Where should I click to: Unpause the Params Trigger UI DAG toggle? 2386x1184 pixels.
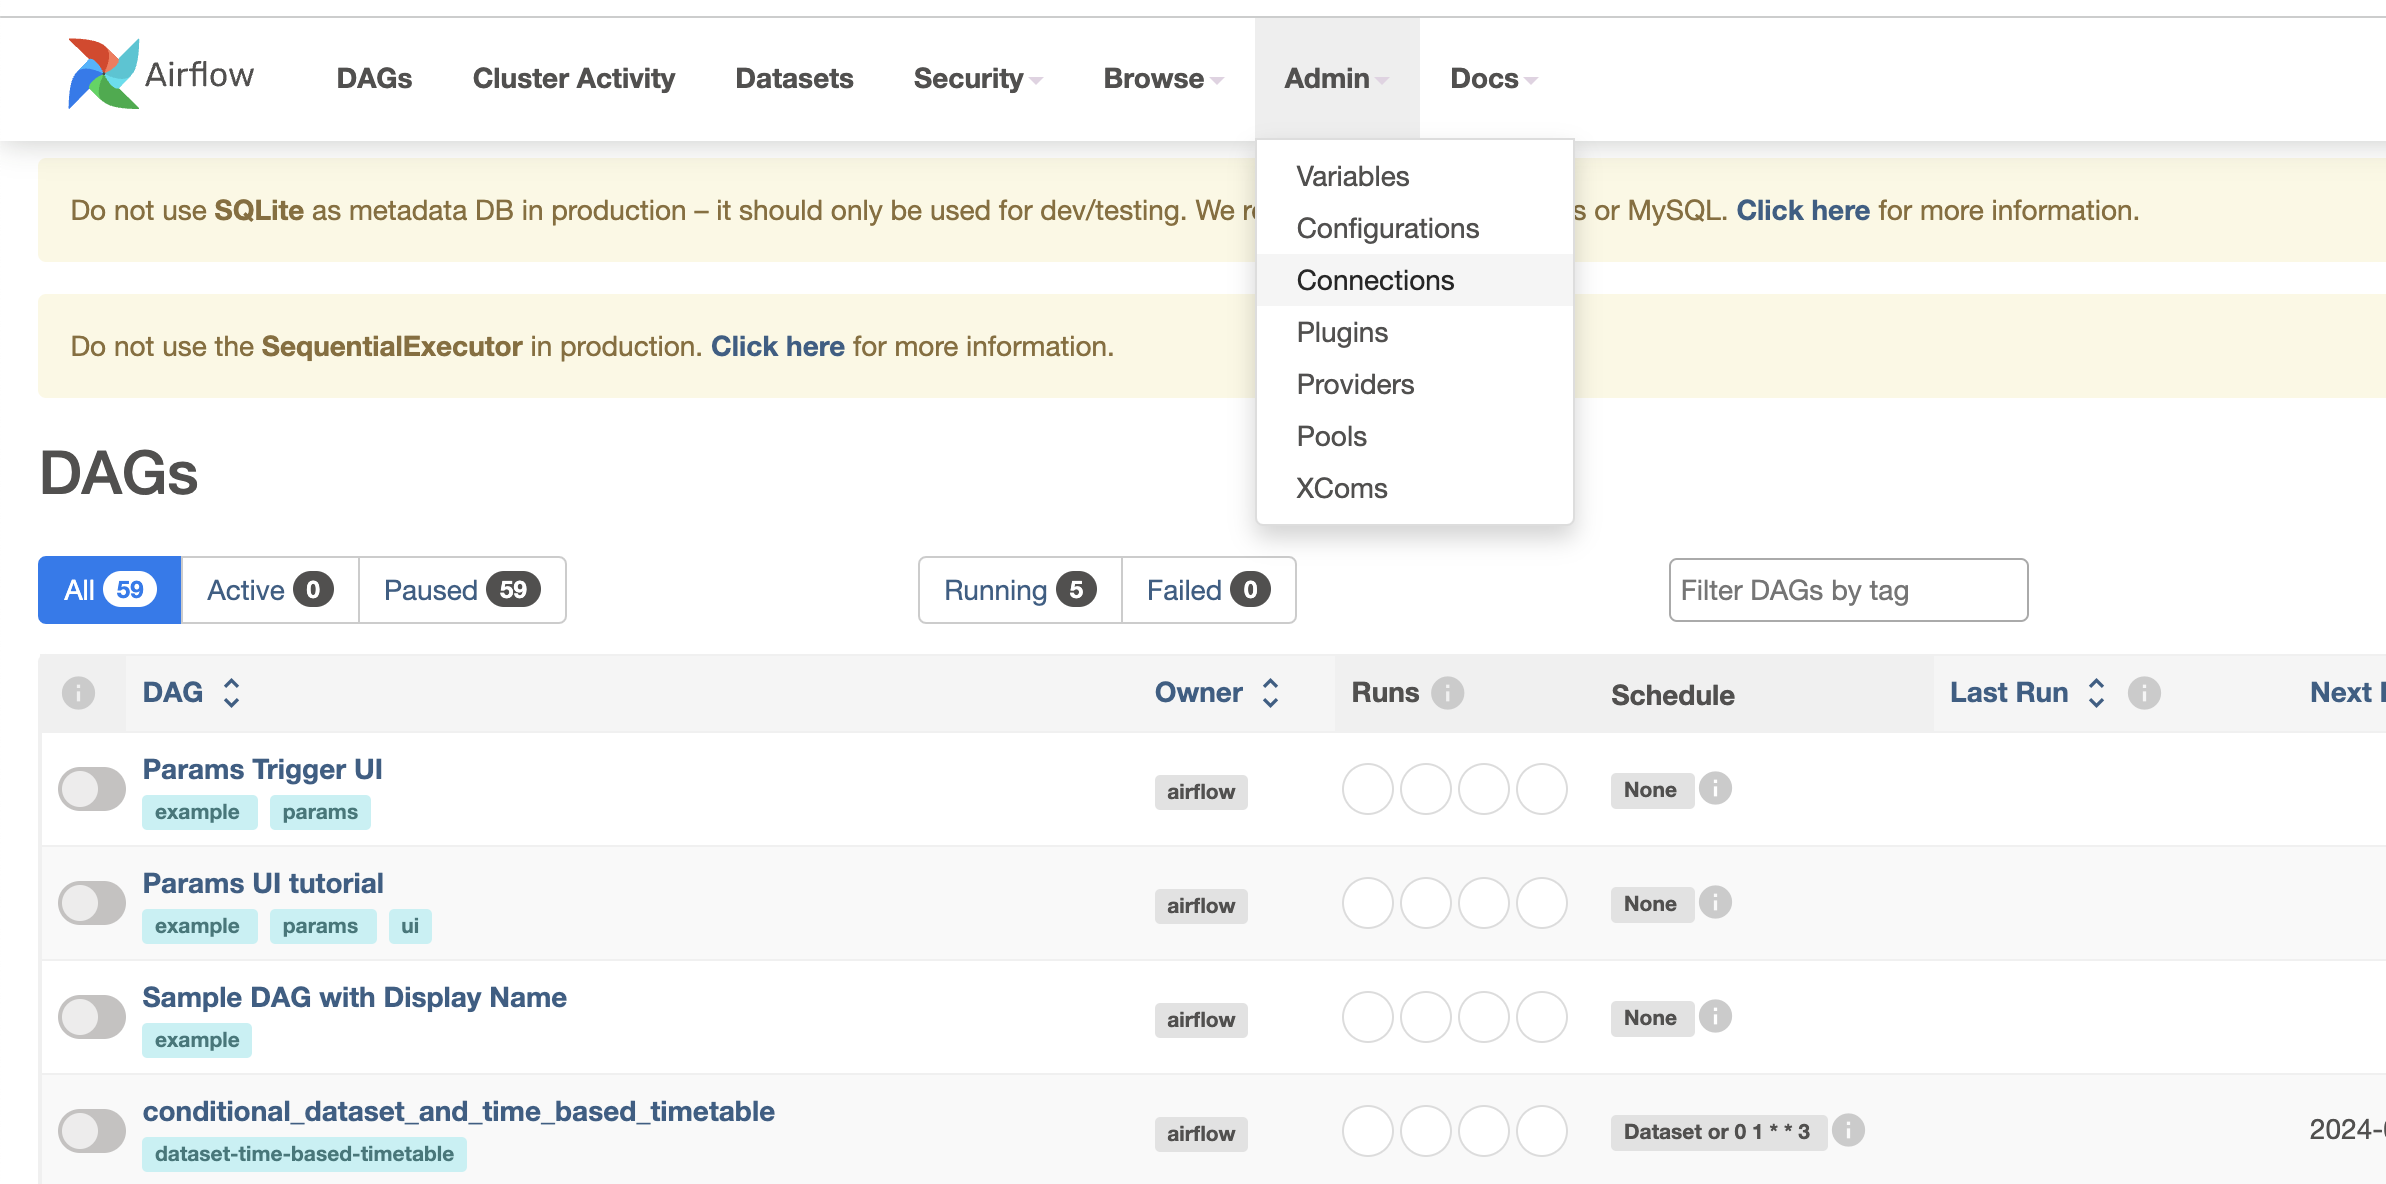click(92, 789)
